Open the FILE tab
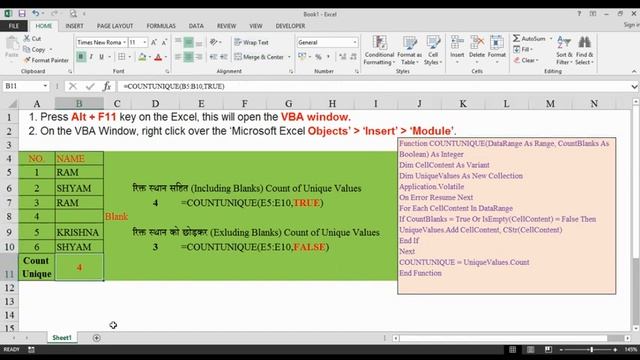This screenshot has width=640, height=360. pyautogui.click(x=13, y=26)
